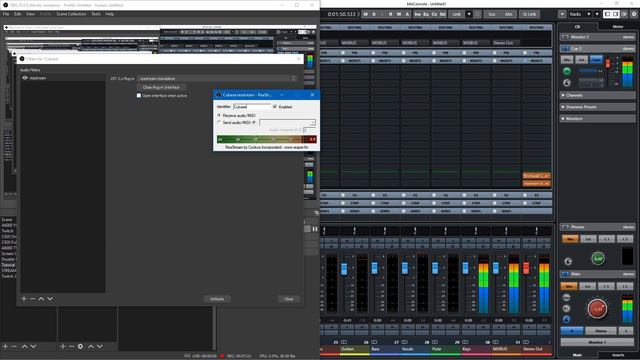The height and width of the screenshot is (360, 640).
Task: Add a scene with OBS scenes plus icon
Action: tap(5, 346)
